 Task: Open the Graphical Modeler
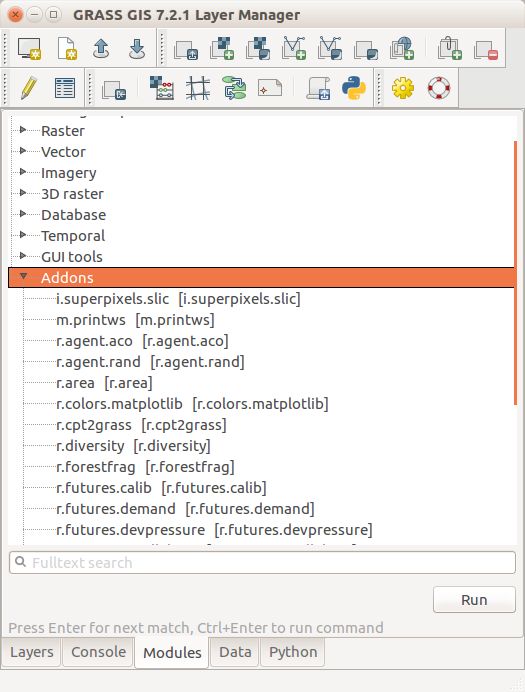coord(234,87)
